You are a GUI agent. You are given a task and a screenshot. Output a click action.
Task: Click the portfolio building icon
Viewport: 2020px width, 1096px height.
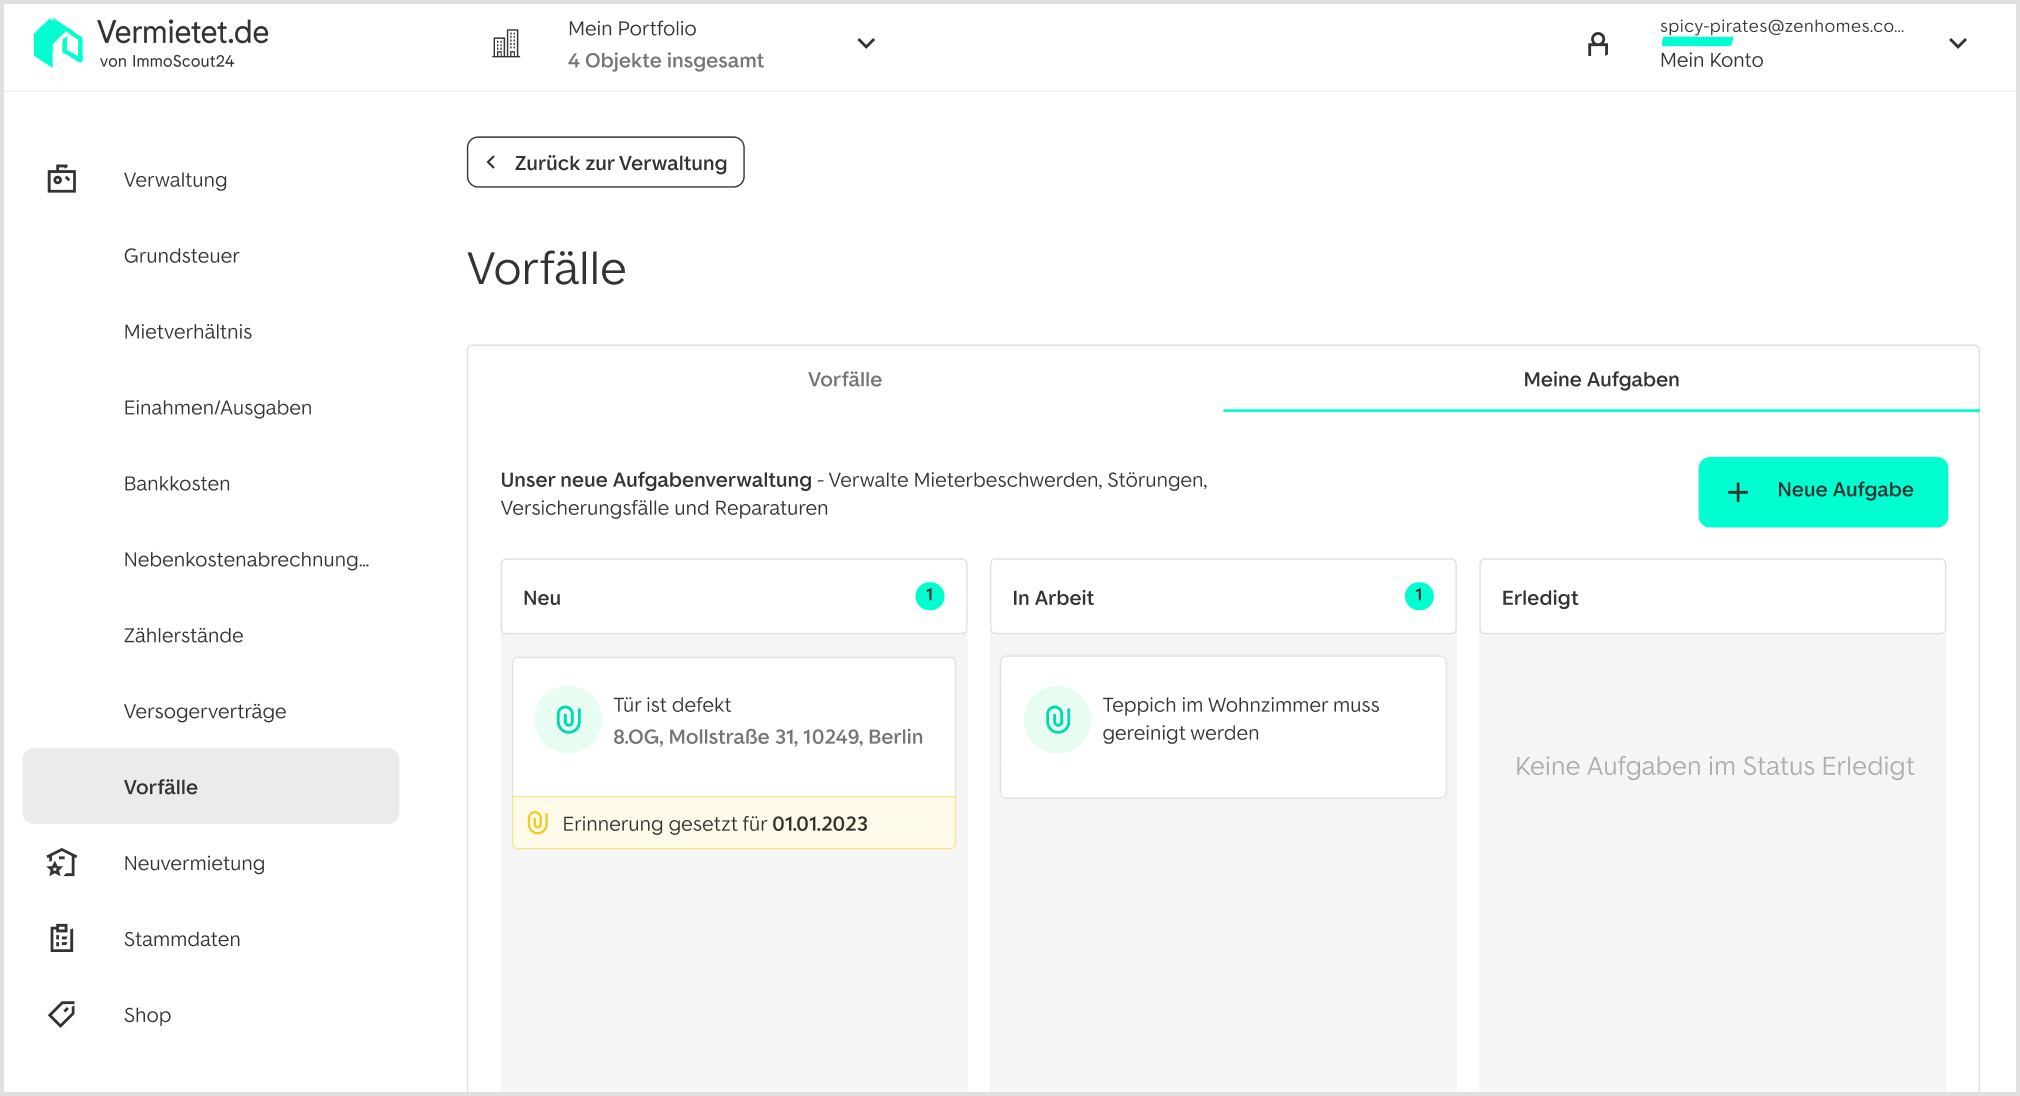[x=506, y=44]
